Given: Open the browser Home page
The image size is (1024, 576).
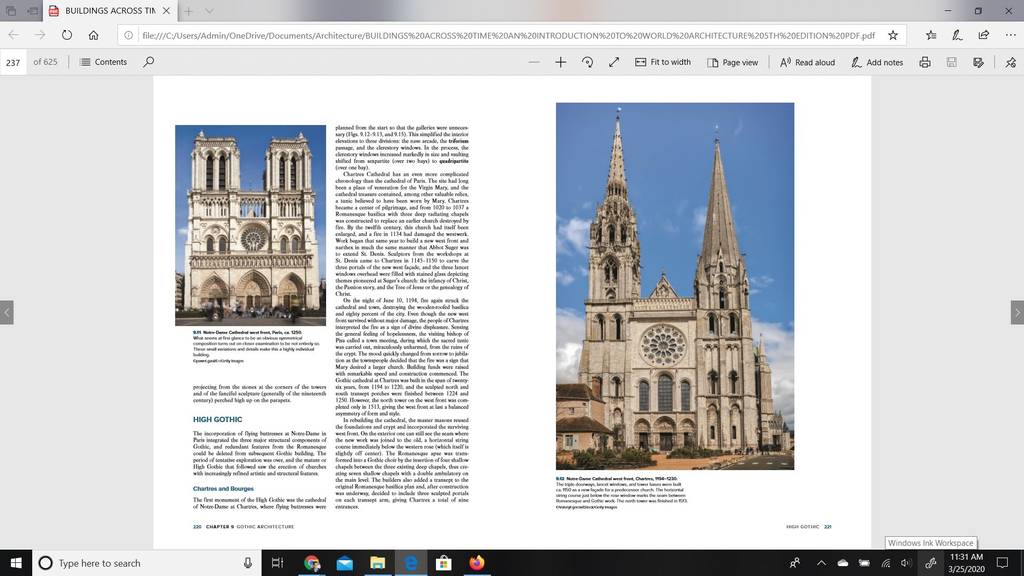Looking at the screenshot, I should (x=93, y=35).
